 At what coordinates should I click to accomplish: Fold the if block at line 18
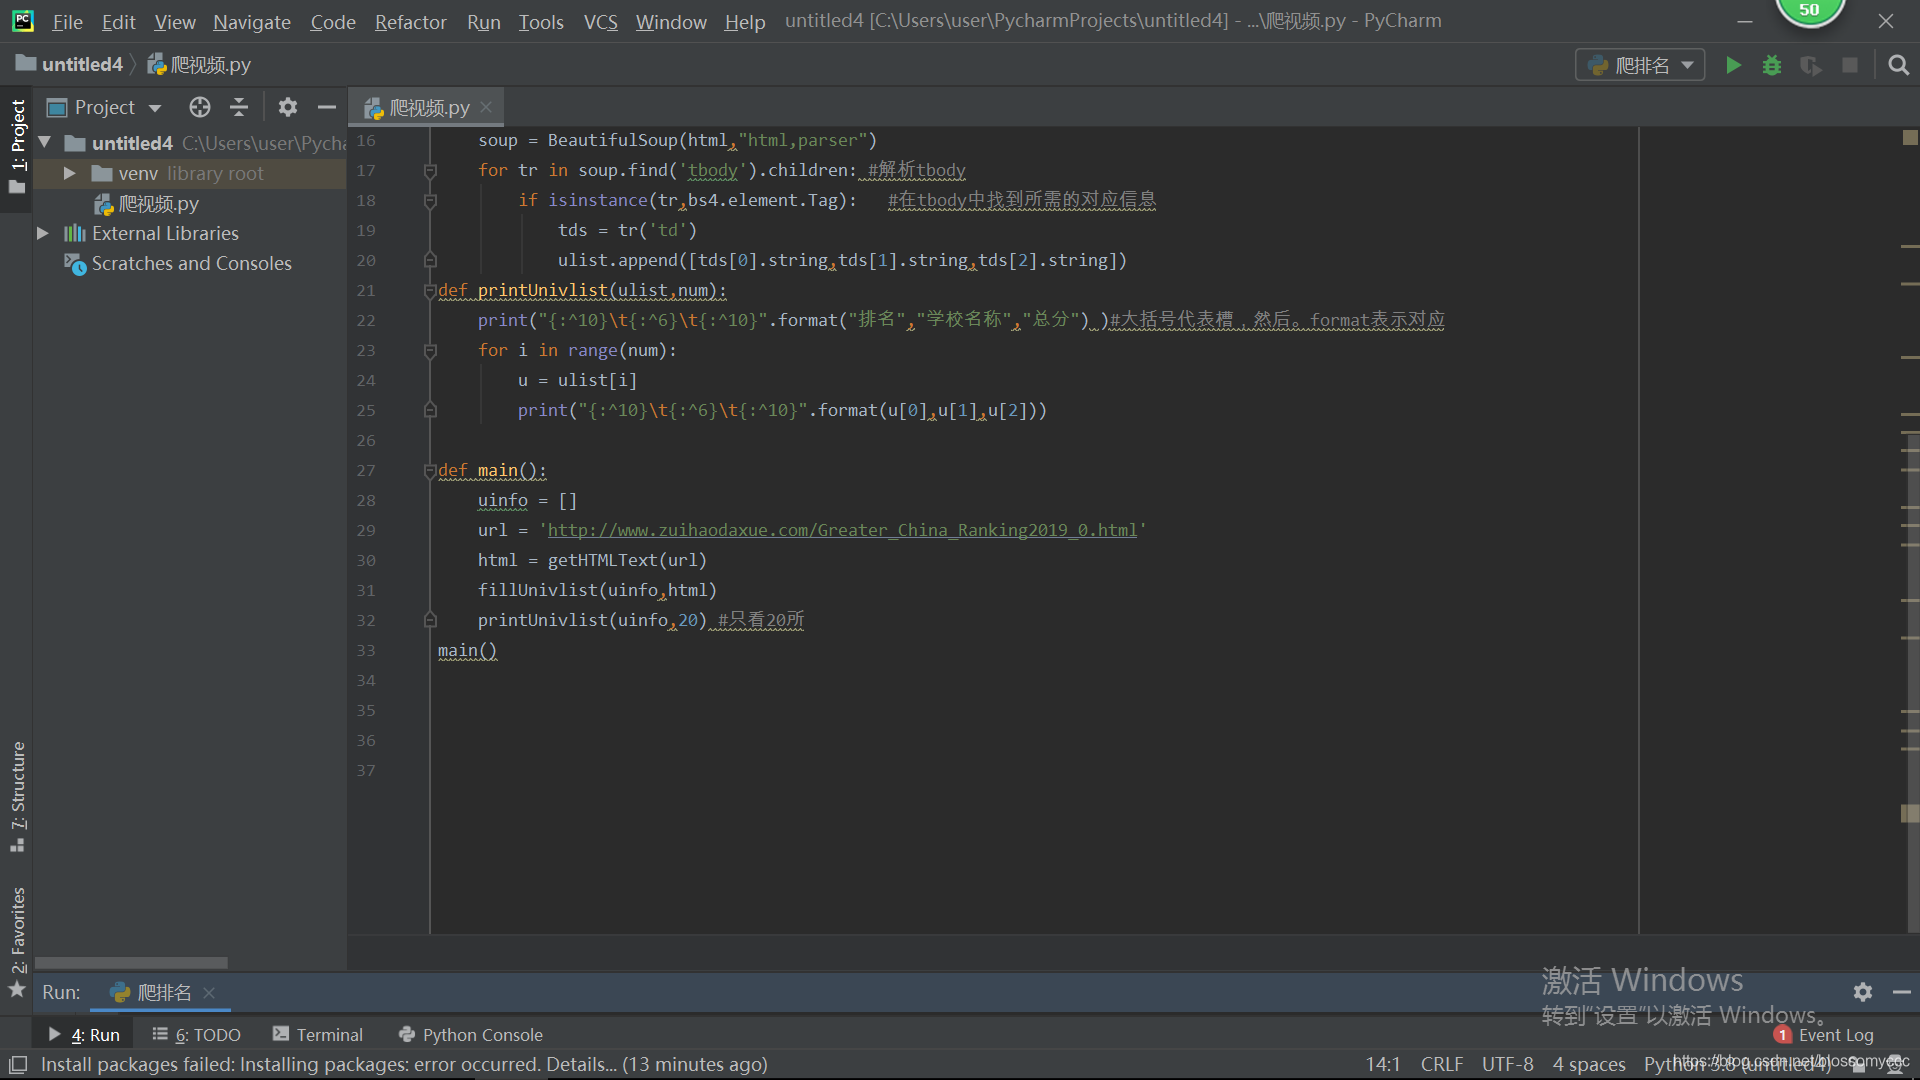430,201
